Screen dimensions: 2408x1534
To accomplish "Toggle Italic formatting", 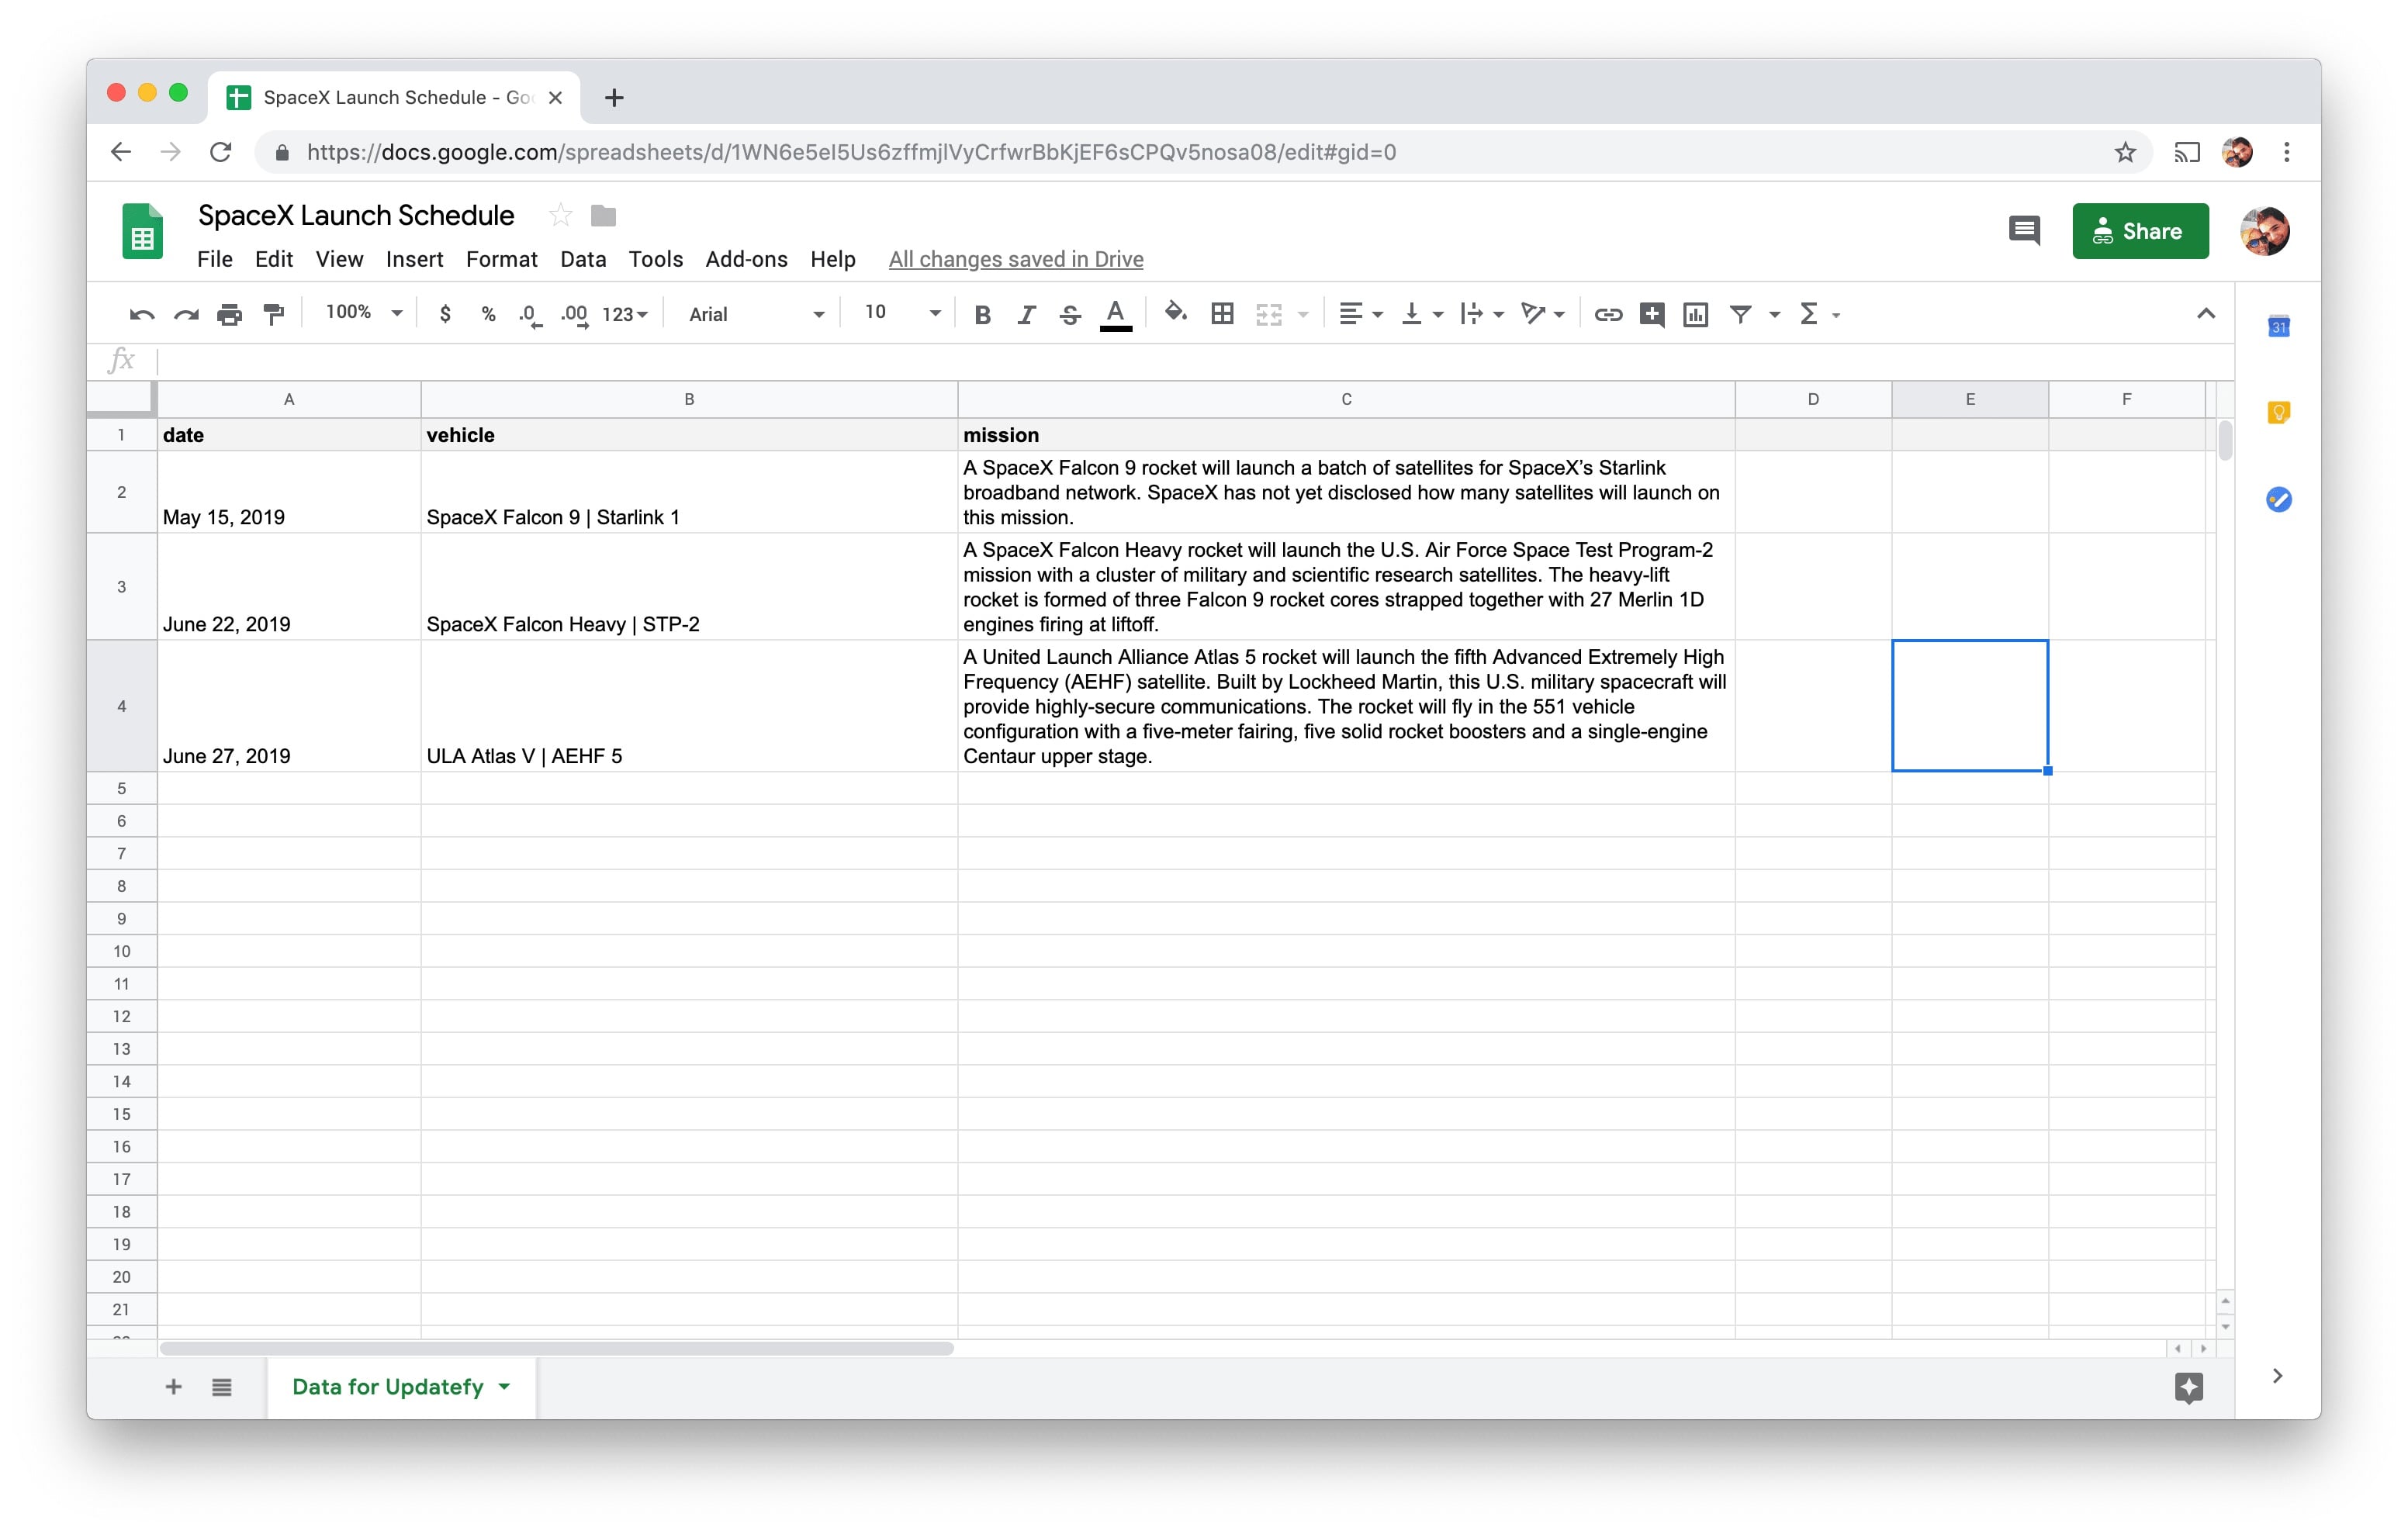I will pos(1026,315).
